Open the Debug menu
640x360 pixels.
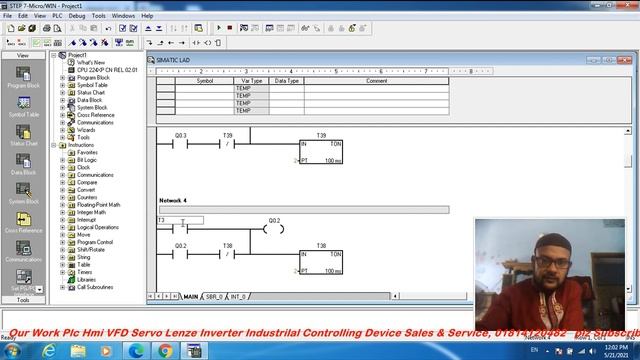click(77, 16)
